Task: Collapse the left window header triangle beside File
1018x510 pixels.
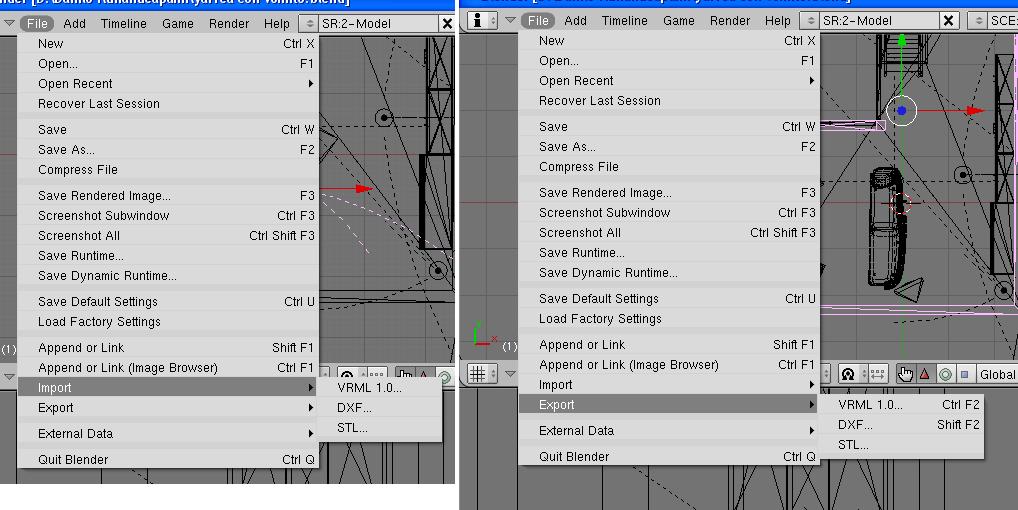Action: coord(9,24)
